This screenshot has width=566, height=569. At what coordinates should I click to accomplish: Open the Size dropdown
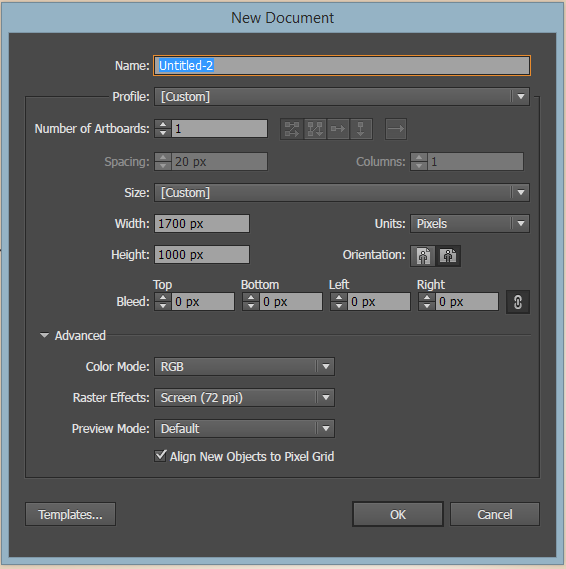tap(342, 193)
